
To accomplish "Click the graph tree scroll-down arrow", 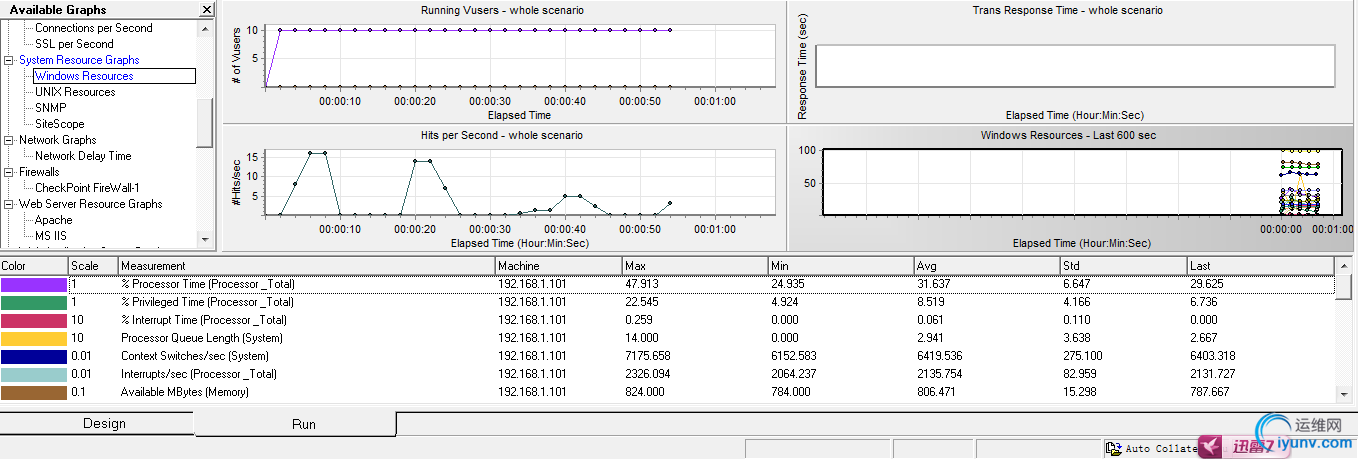I will 206,239.
